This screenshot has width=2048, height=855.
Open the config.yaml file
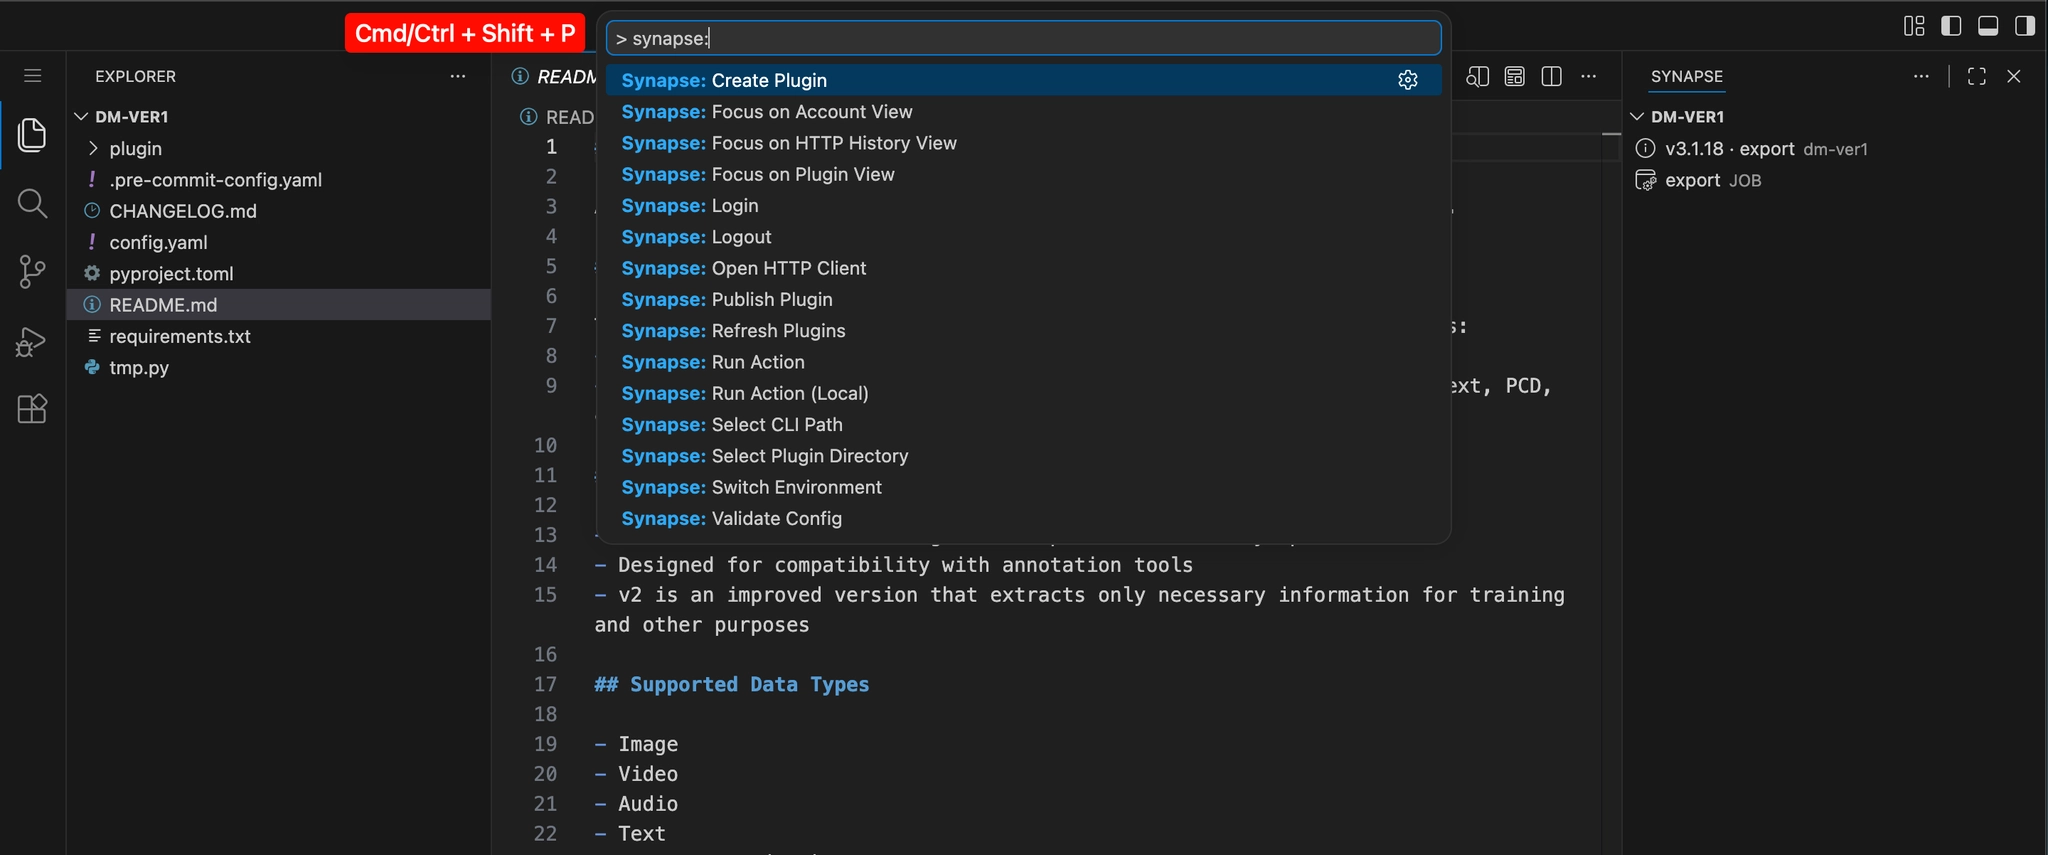point(158,242)
